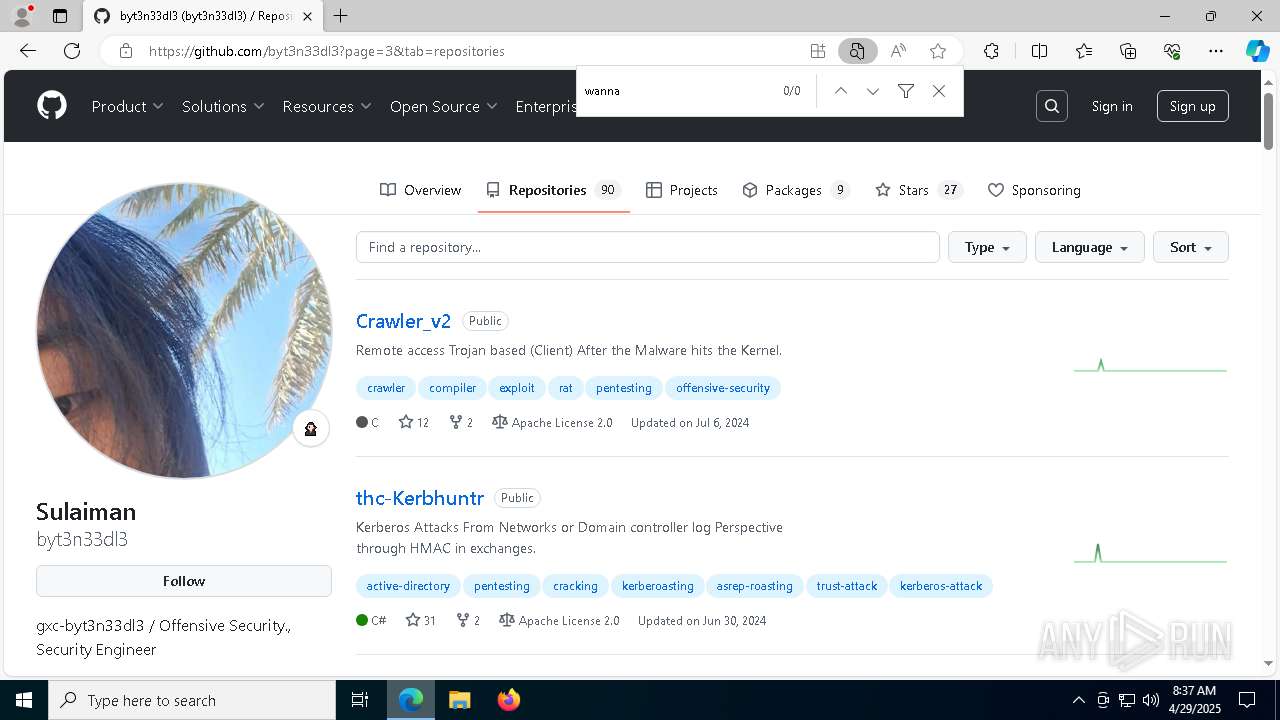
Task: Go back to the previous page
Action: [x=28, y=51]
